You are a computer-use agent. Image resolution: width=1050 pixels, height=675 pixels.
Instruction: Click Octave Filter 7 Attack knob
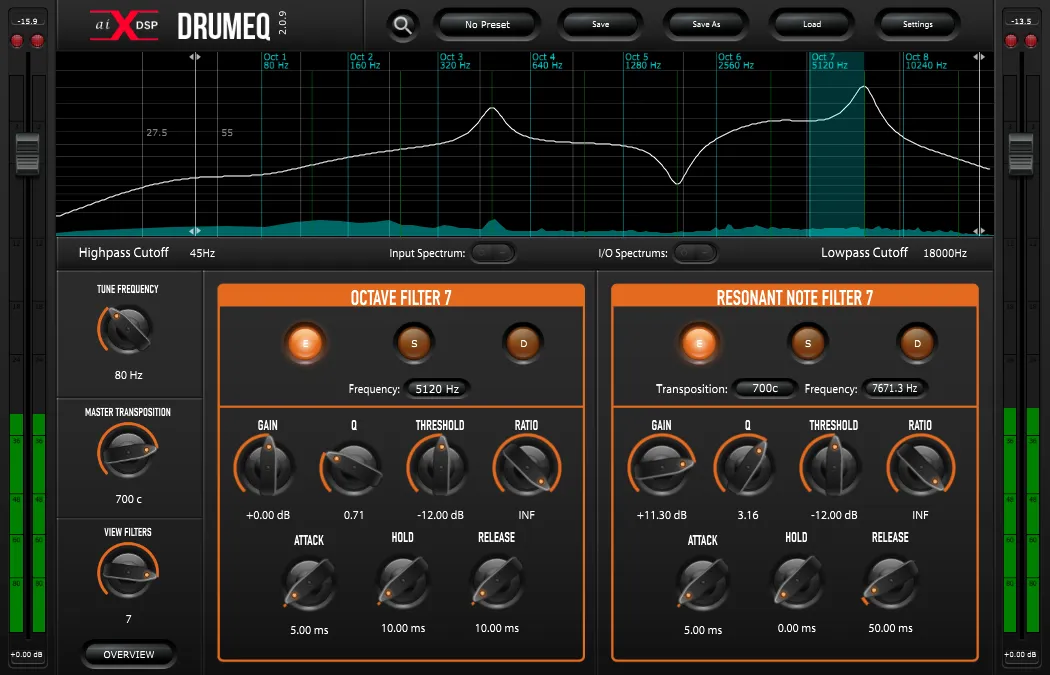click(x=309, y=584)
